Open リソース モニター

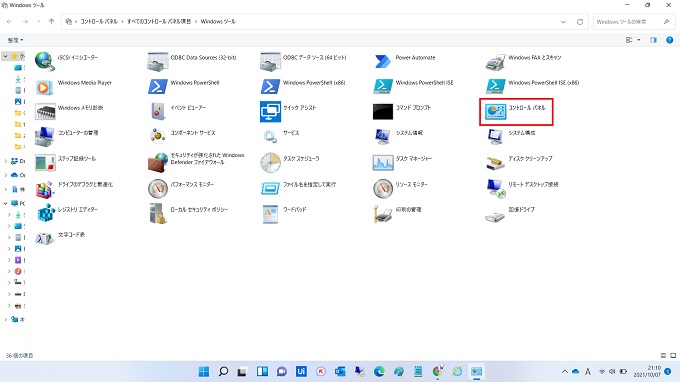click(401, 188)
